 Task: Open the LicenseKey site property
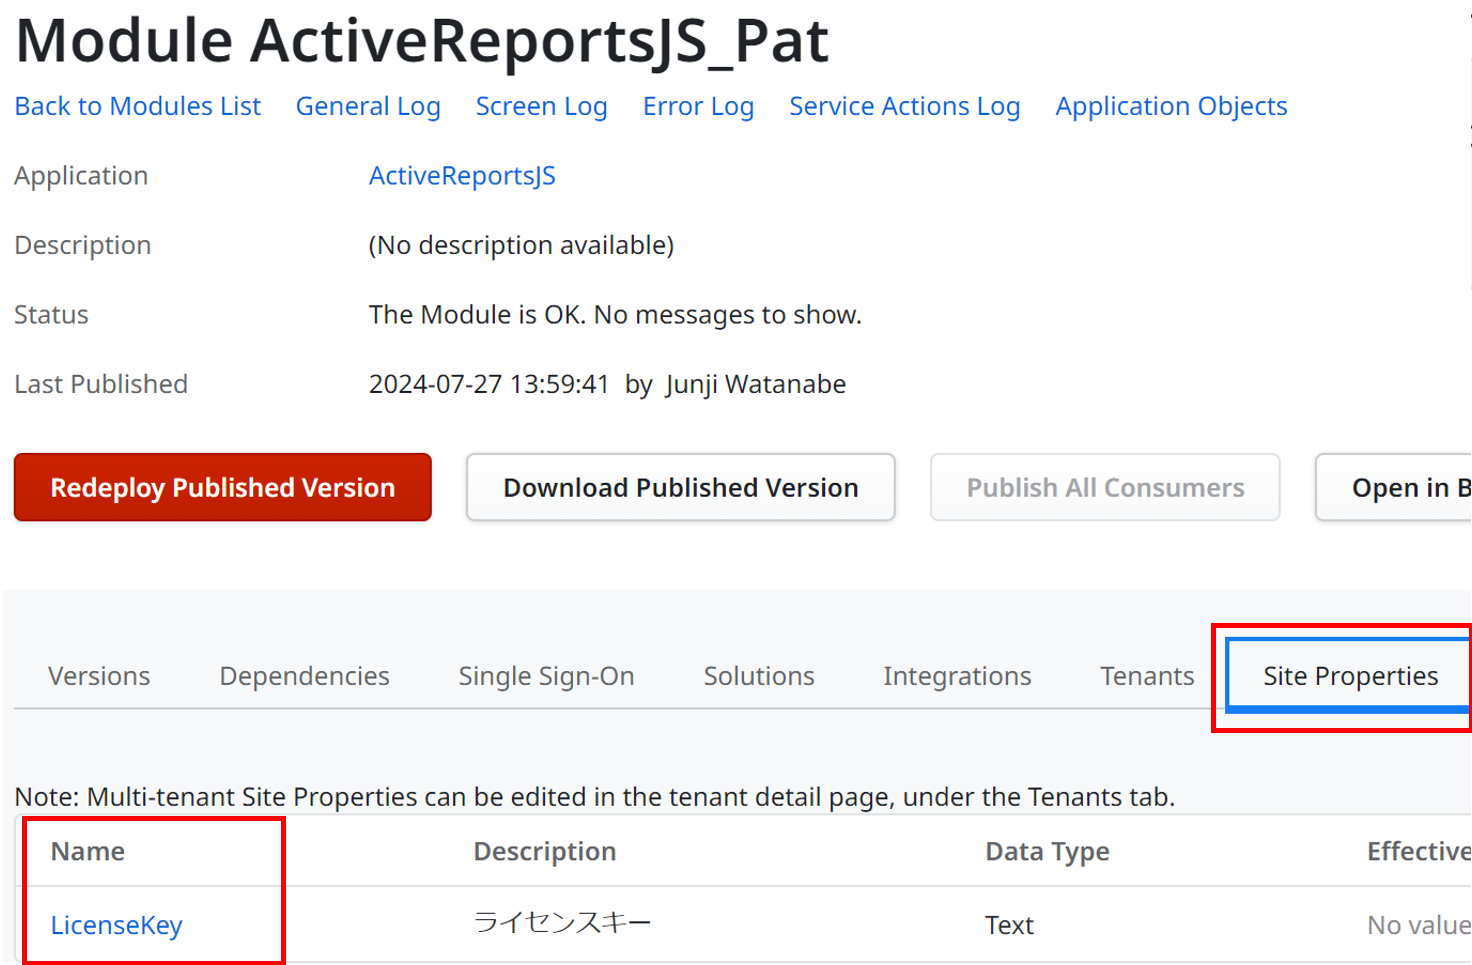pos(116,925)
